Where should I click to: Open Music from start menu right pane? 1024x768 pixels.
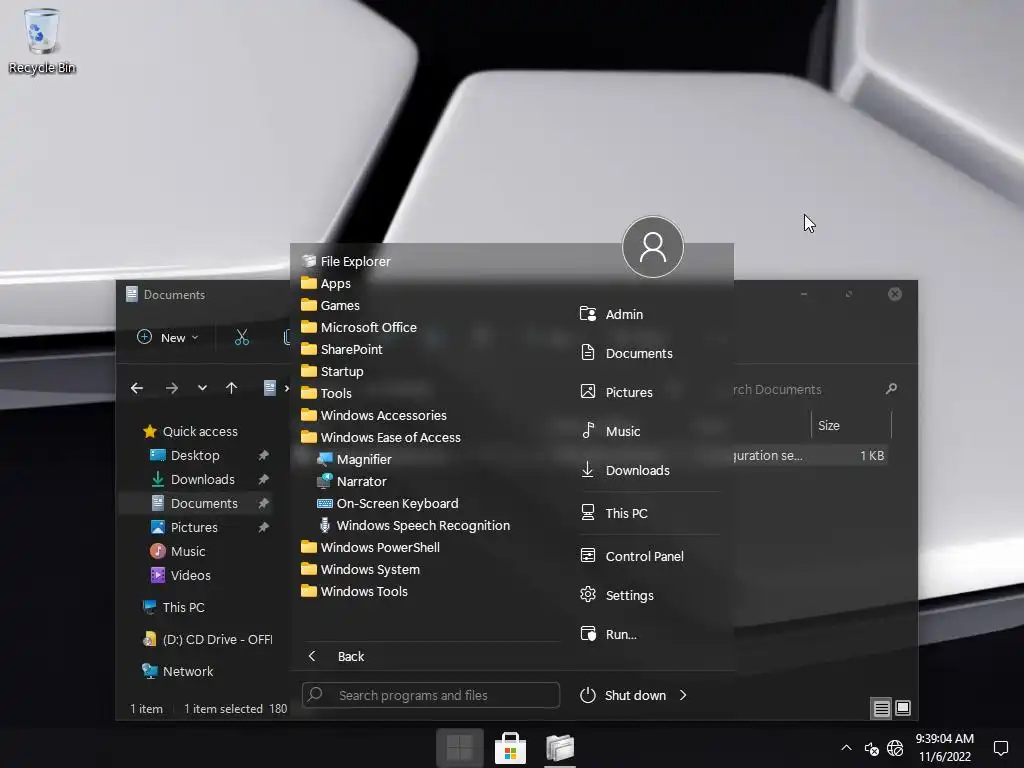611,431
